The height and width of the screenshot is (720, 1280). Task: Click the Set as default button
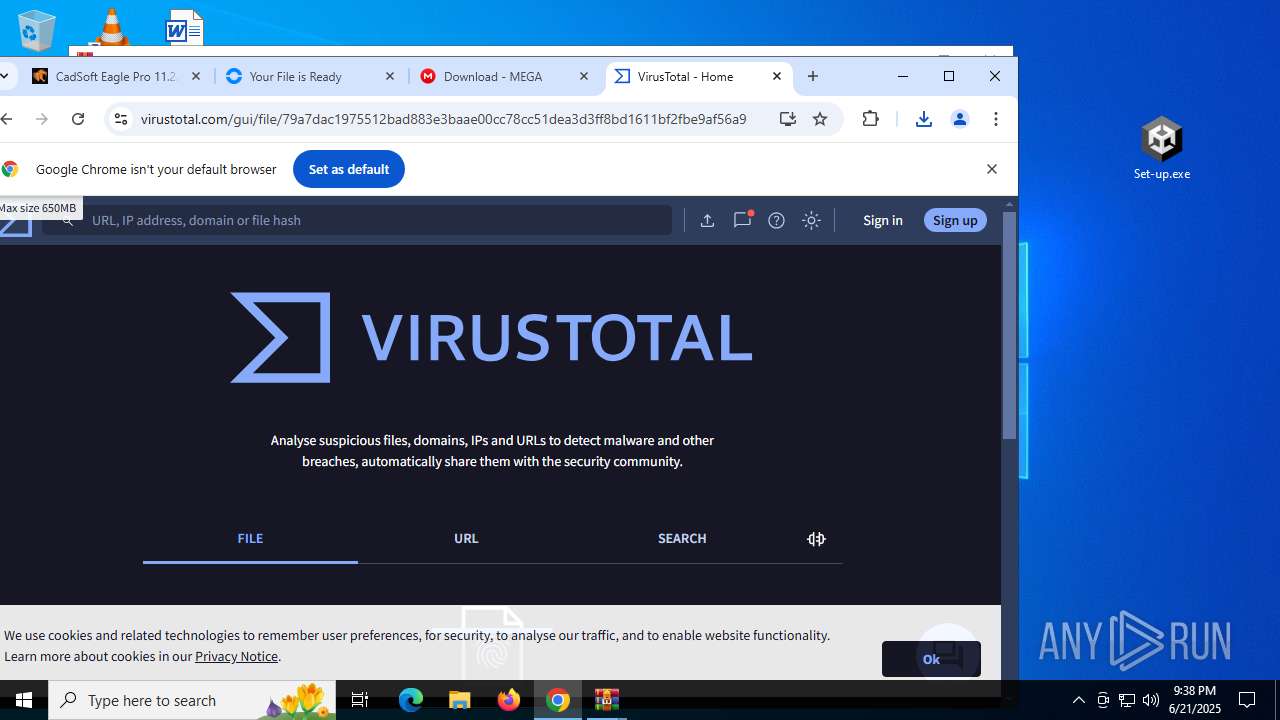click(x=349, y=169)
